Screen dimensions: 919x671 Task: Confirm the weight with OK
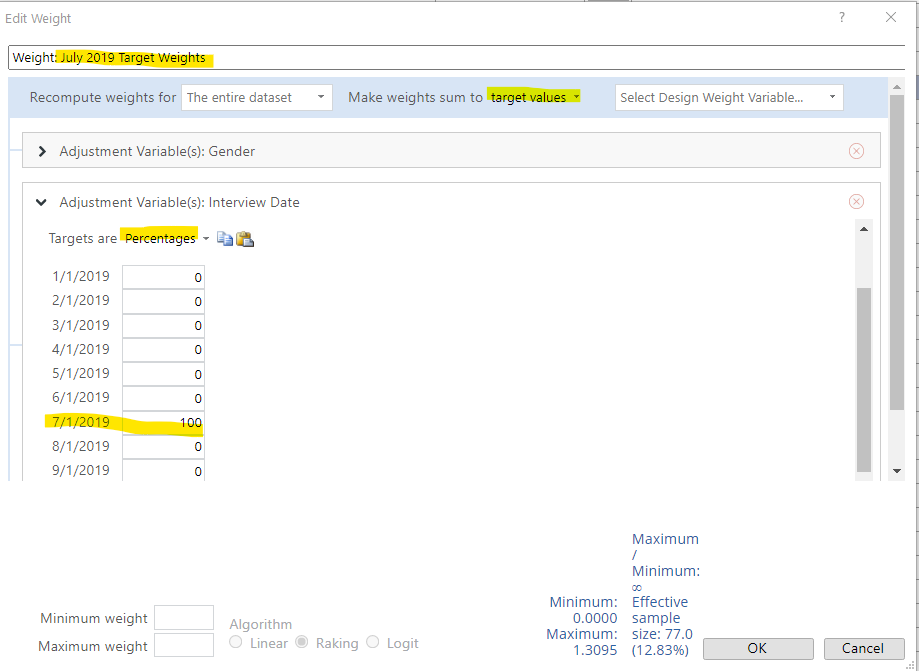pos(758,648)
